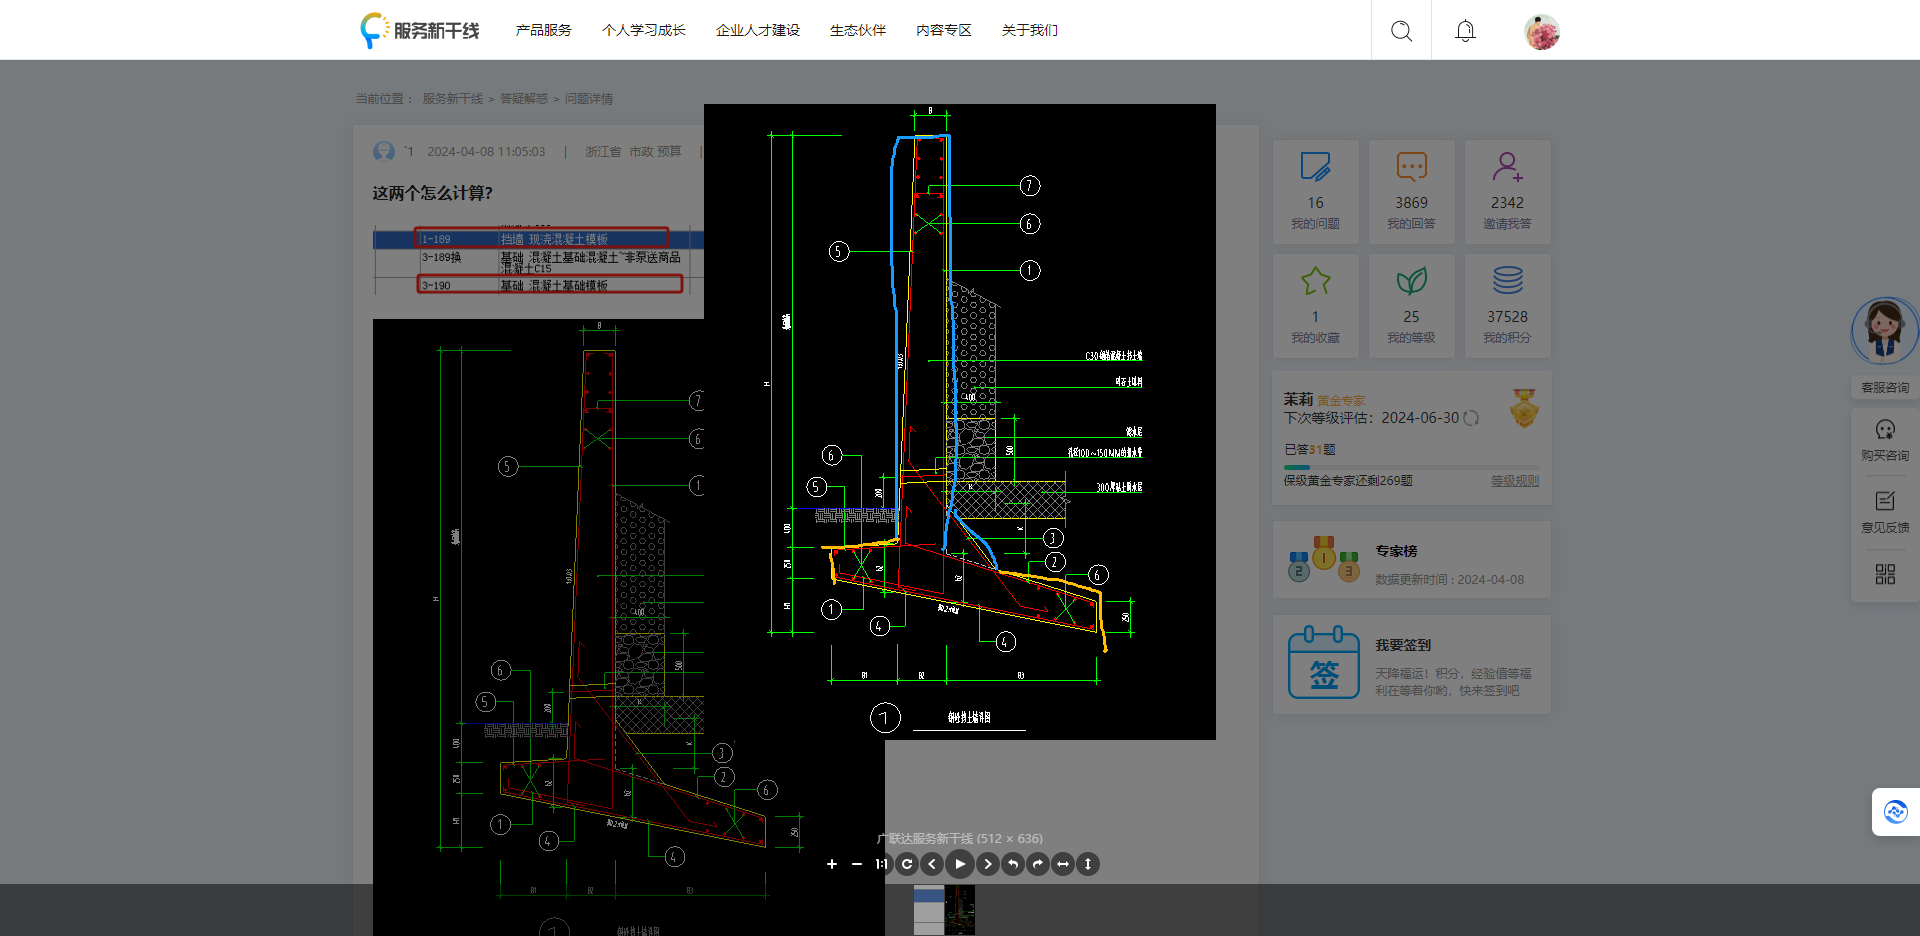Zoom out with the minus viewer button
The height and width of the screenshot is (936, 1920).
(x=857, y=864)
